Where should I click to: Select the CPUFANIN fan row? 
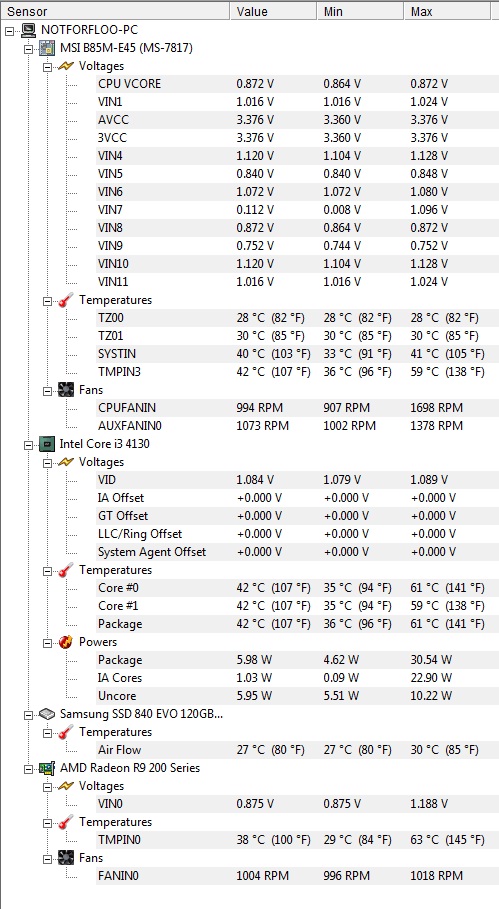pyautogui.click(x=297, y=408)
